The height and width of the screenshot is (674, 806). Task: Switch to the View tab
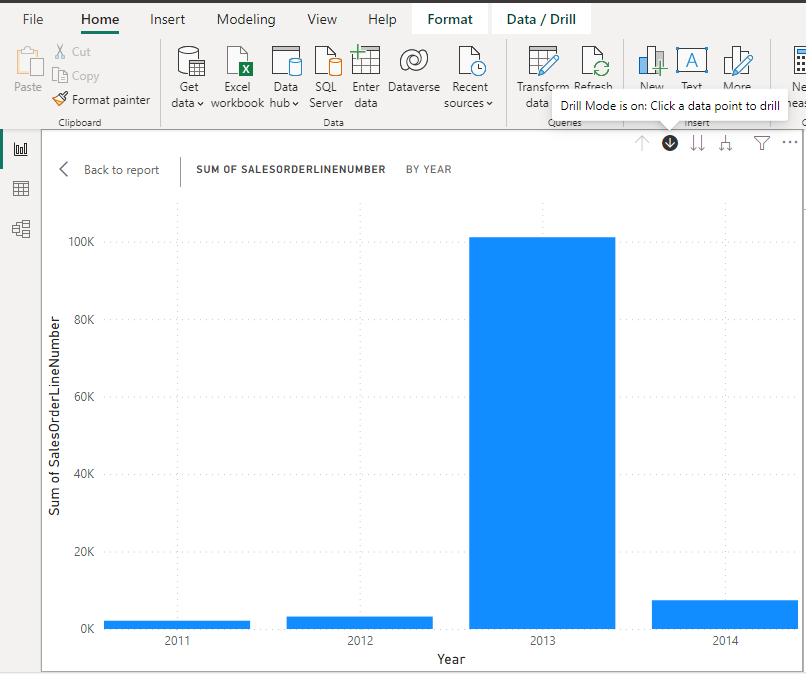click(x=322, y=20)
